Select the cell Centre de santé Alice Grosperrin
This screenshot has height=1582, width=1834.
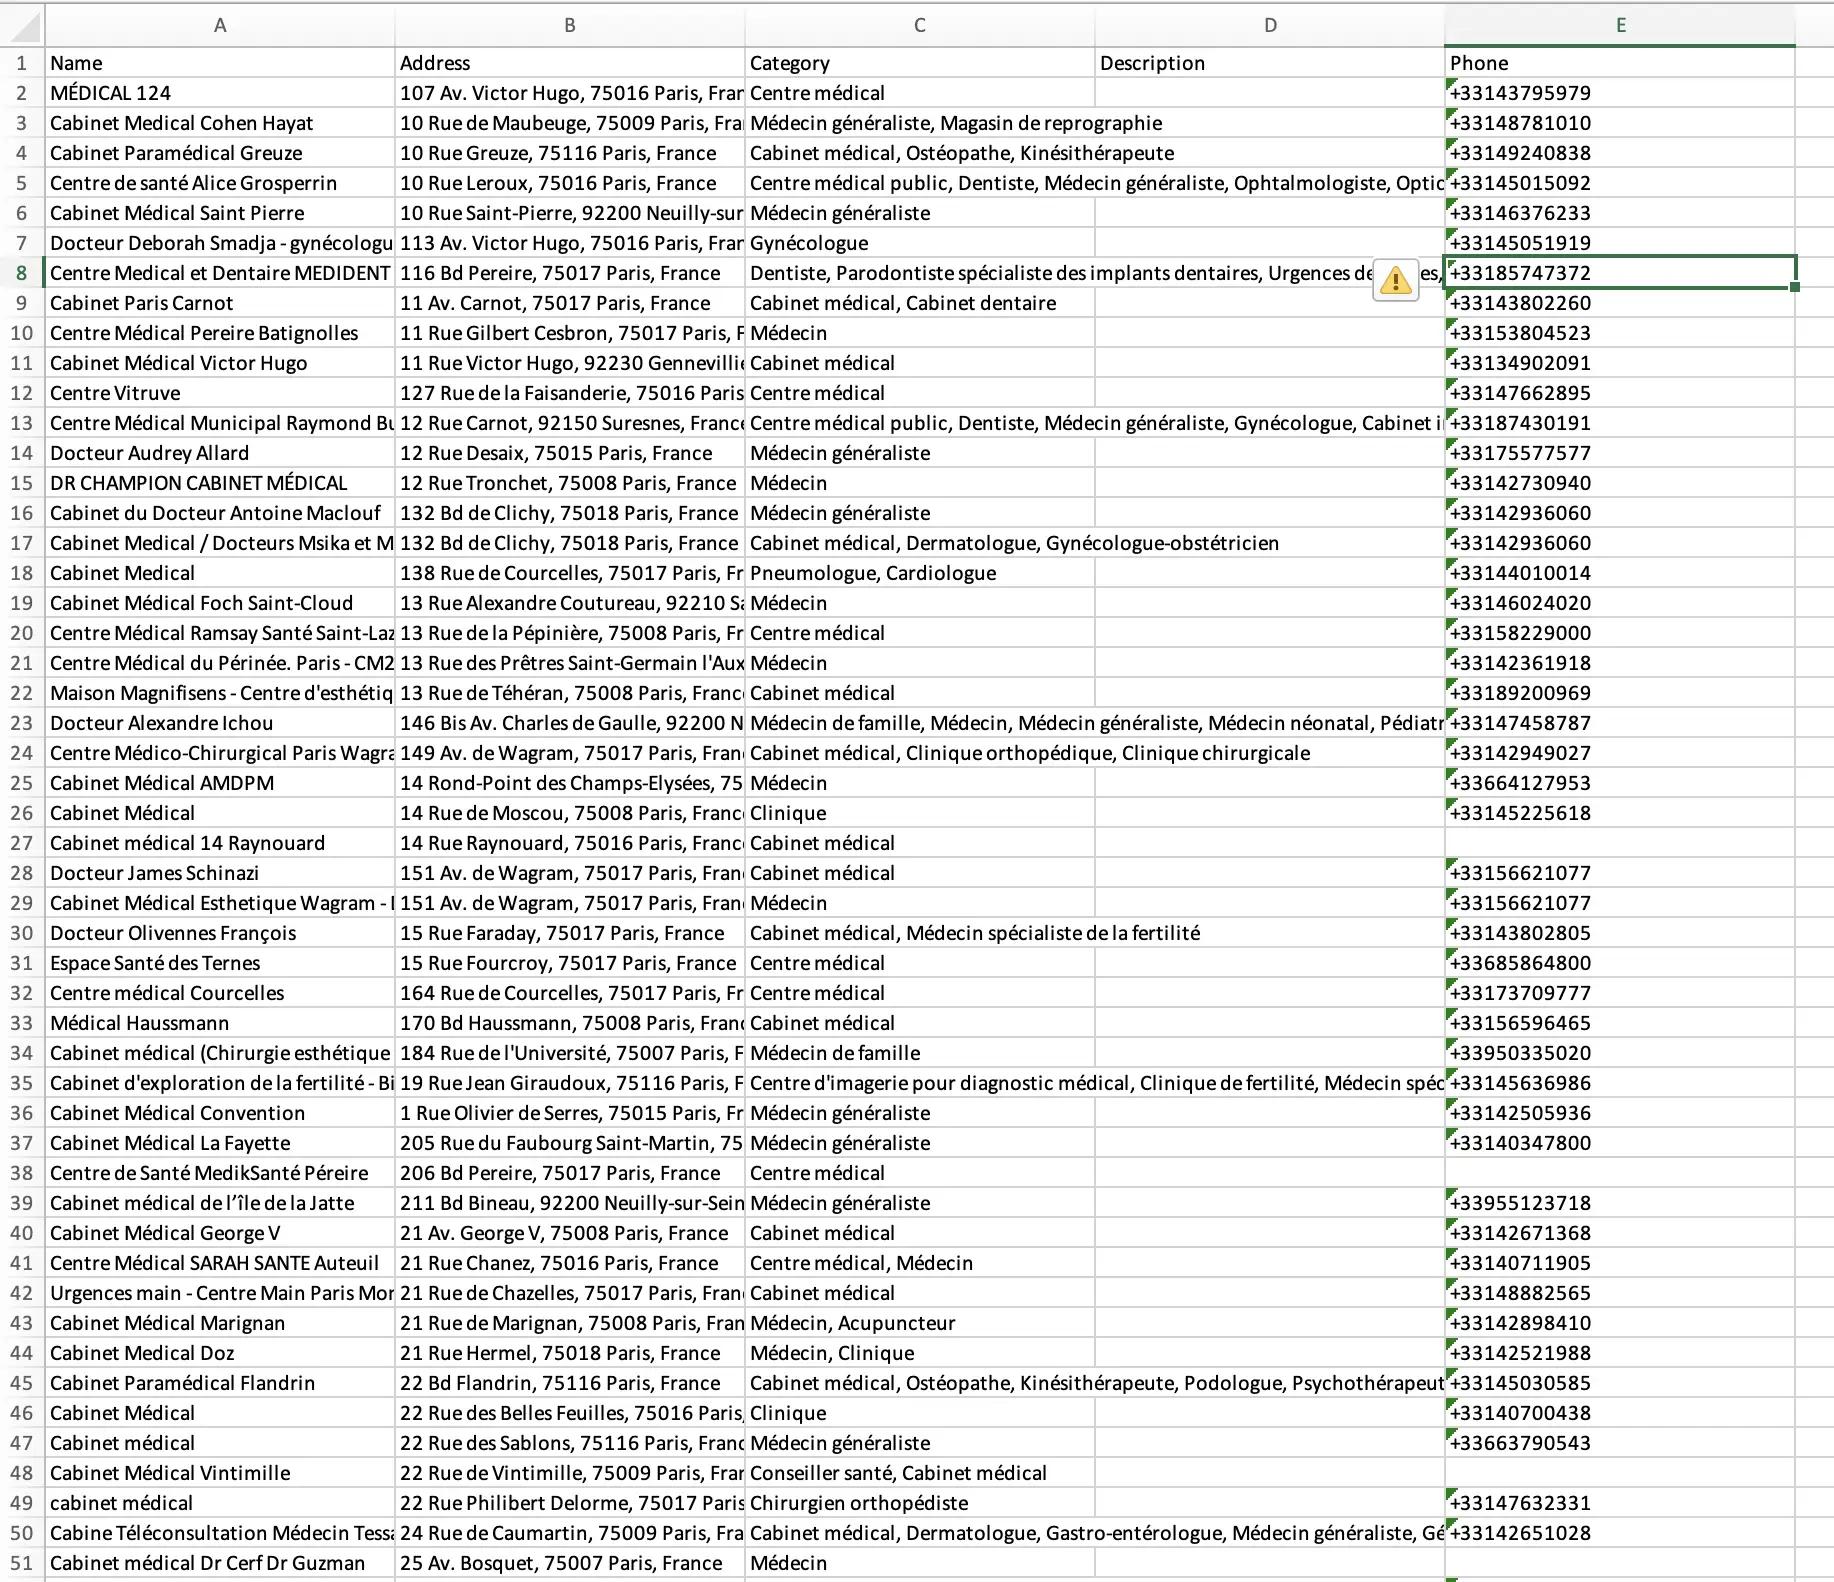pos(220,183)
